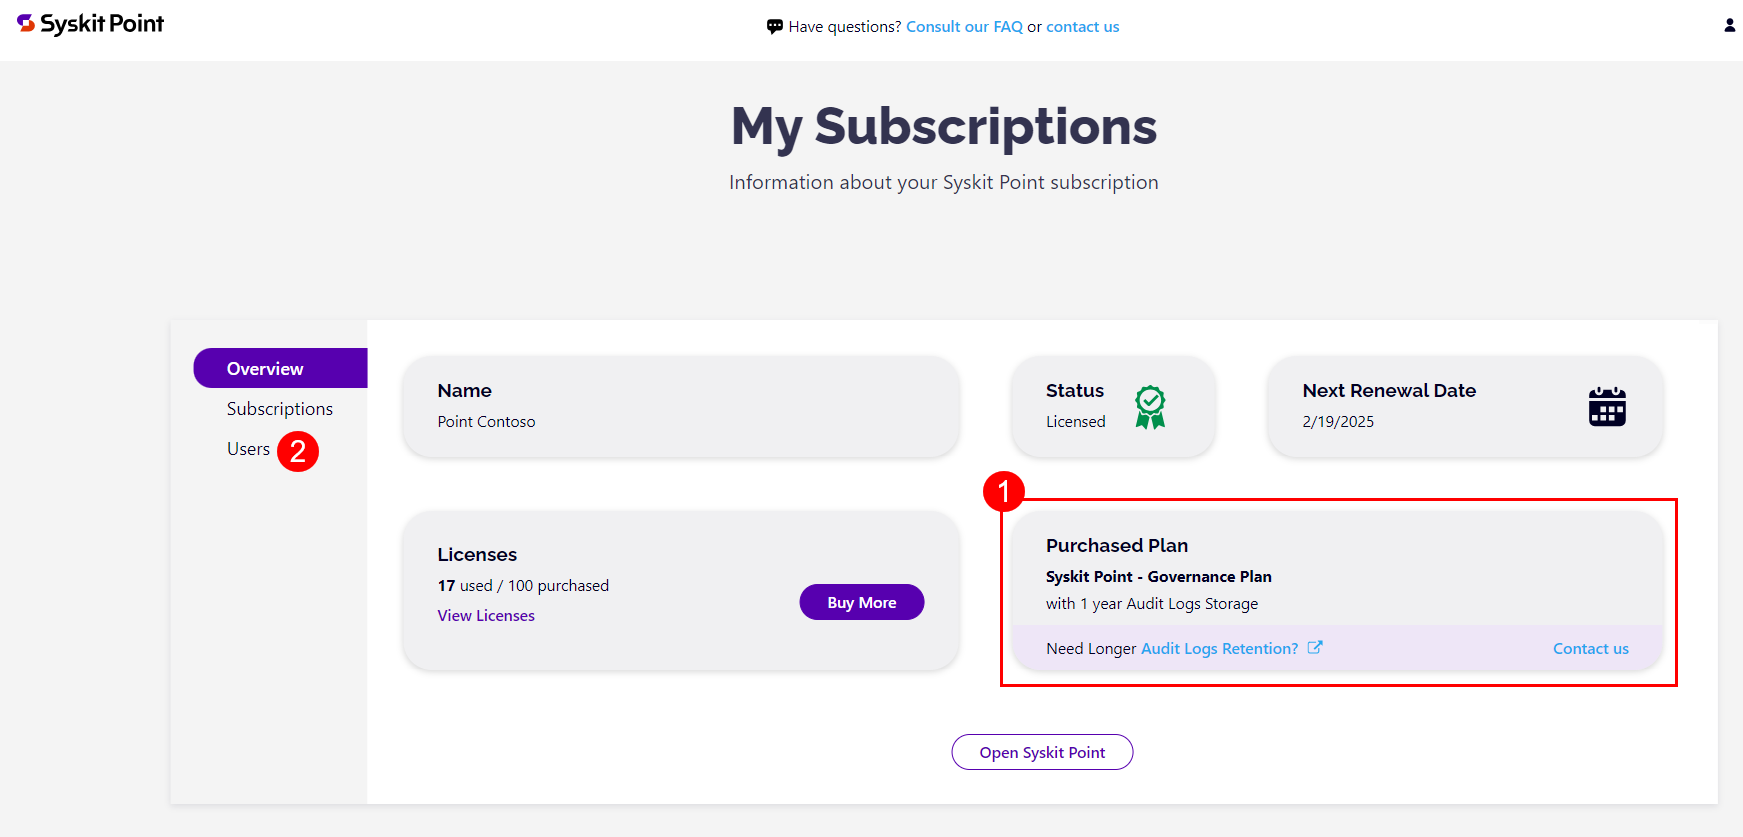This screenshot has width=1743, height=837.
Task: Click contact us in the header
Action: (x=1082, y=26)
